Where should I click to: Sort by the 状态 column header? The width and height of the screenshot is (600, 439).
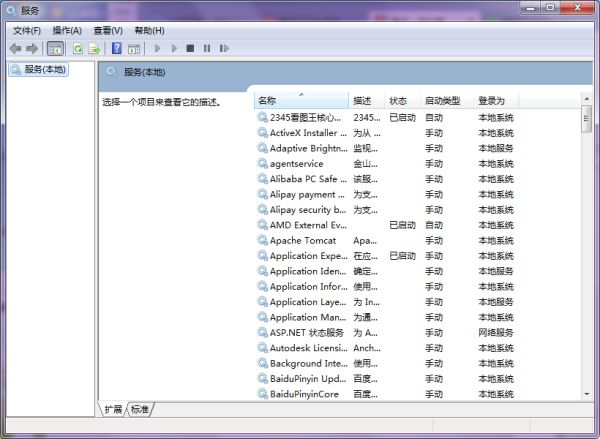point(402,101)
